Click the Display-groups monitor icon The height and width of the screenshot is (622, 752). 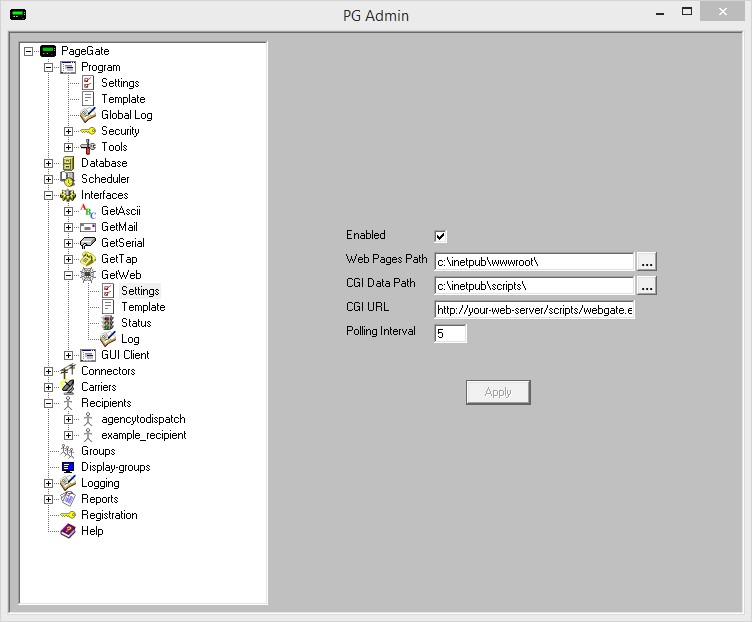point(68,467)
